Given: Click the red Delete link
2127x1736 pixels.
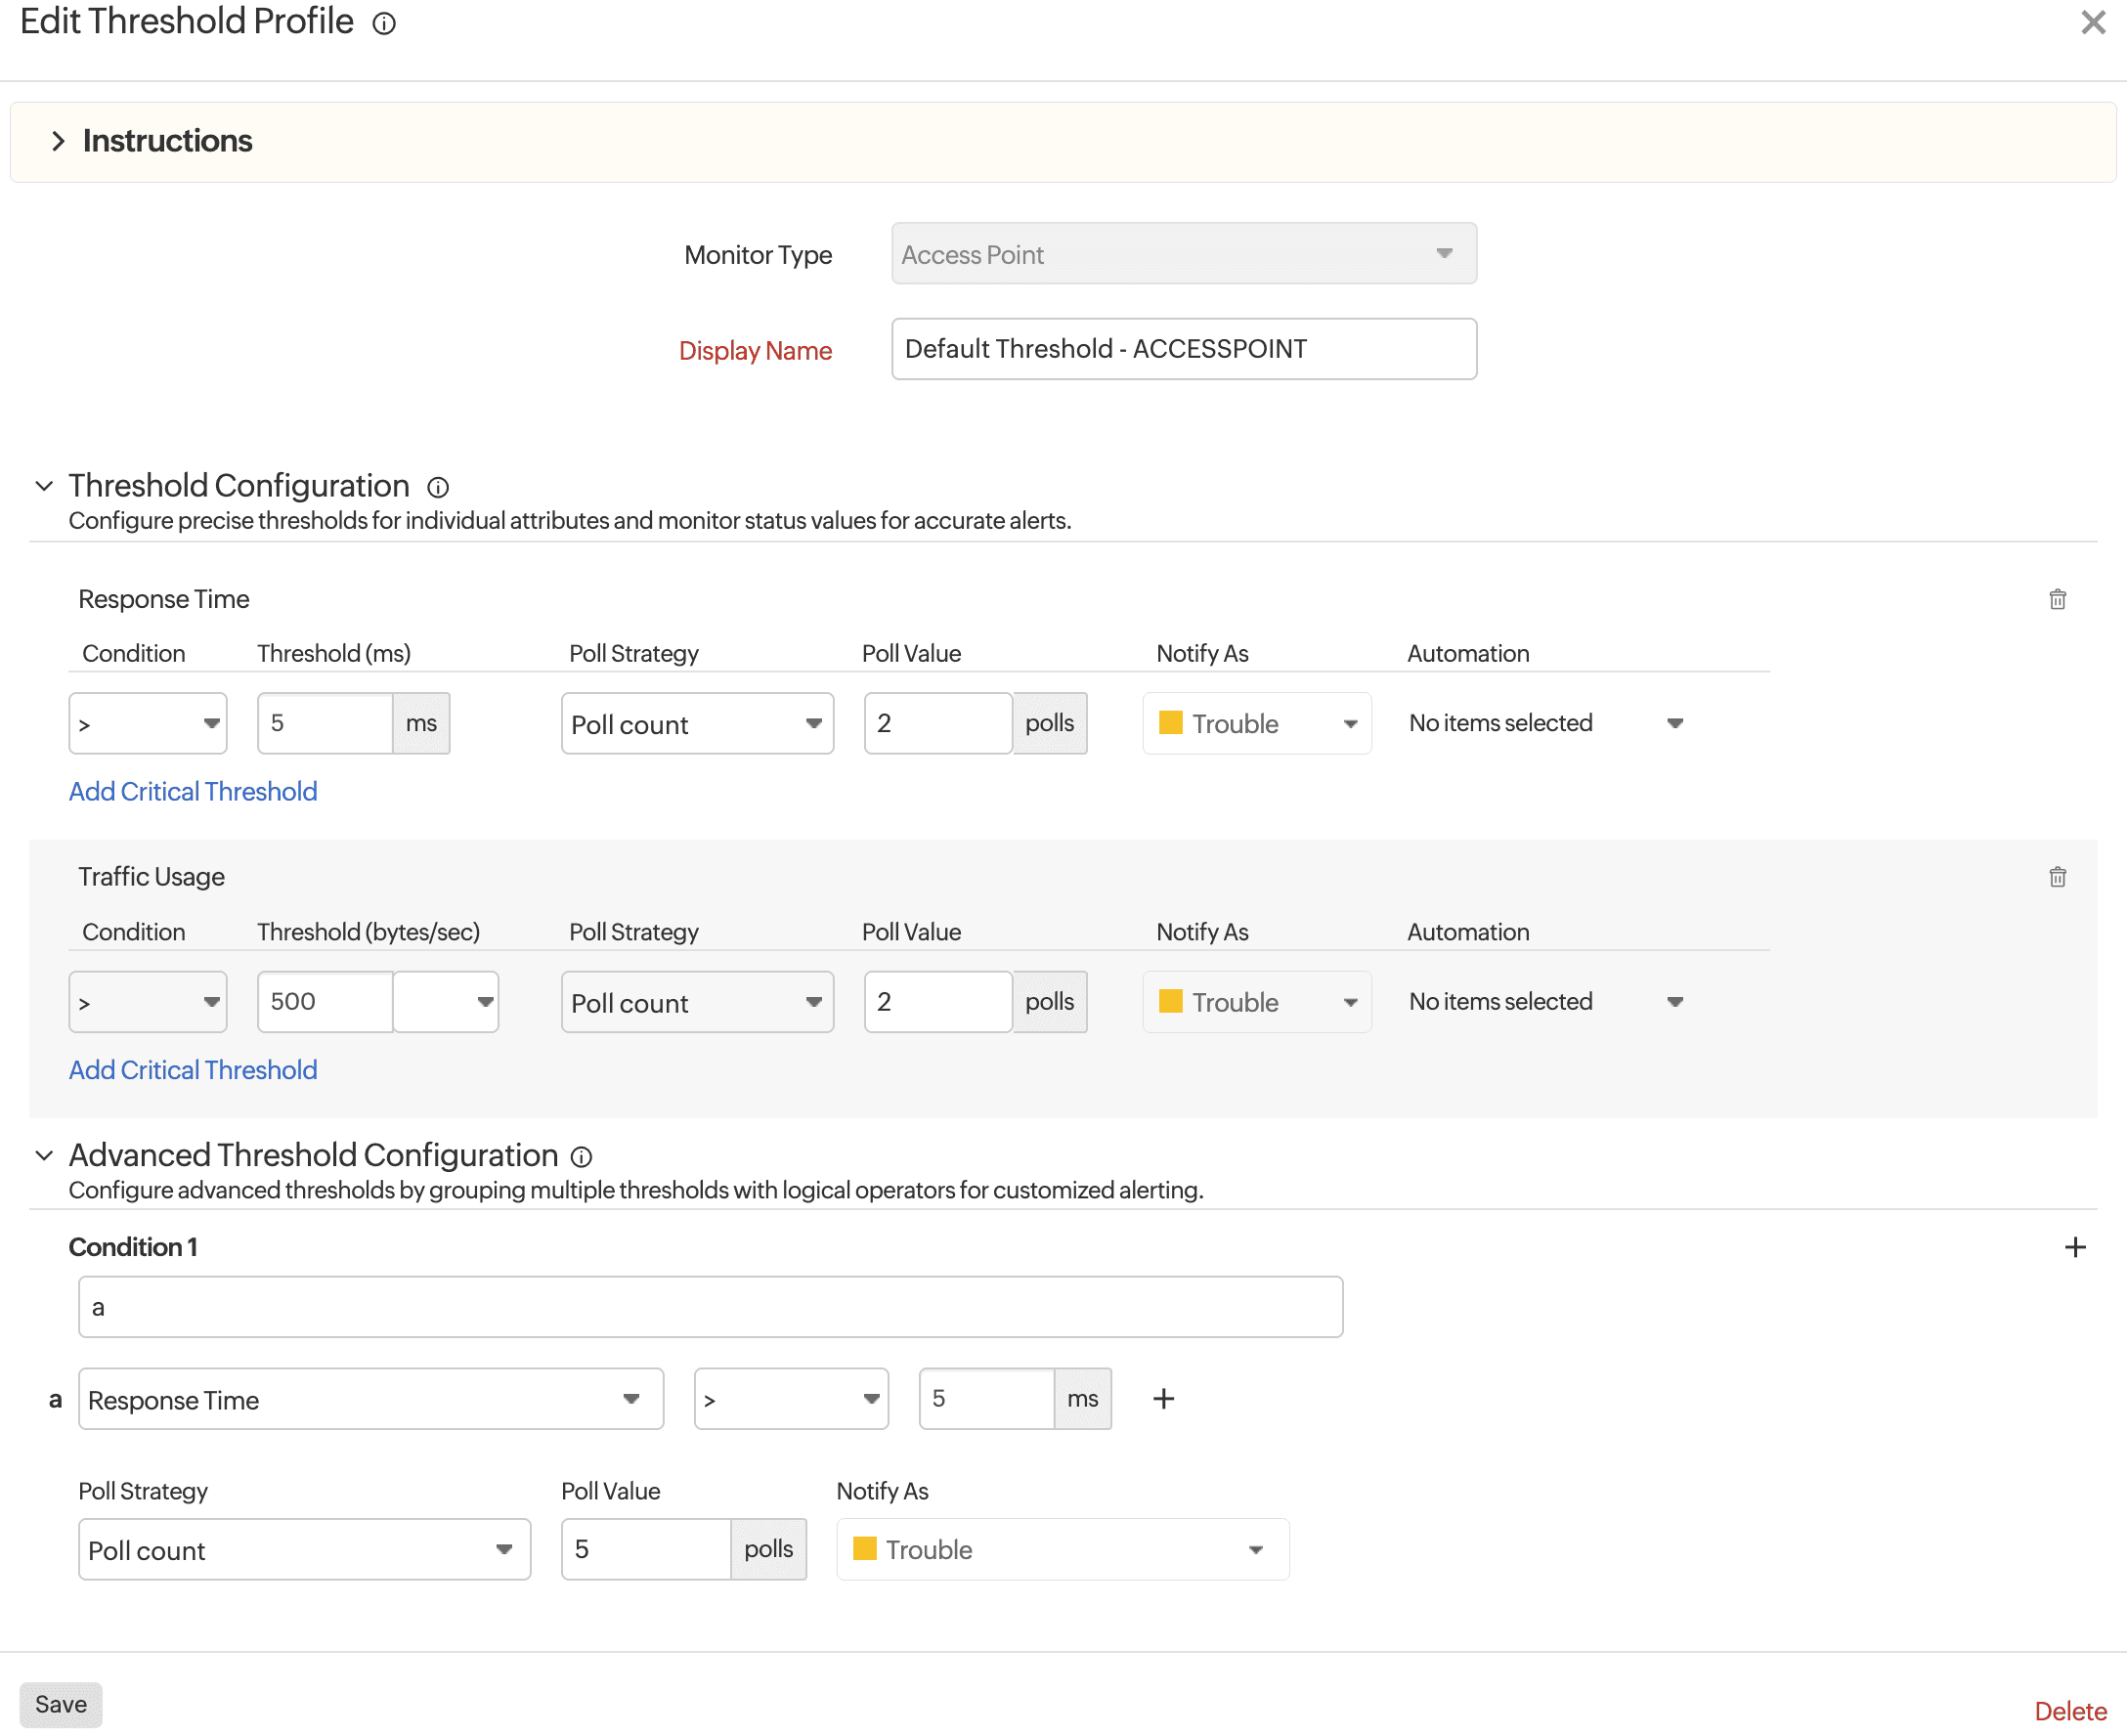Looking at the screenshot, I should (x=2069, y=1710).
